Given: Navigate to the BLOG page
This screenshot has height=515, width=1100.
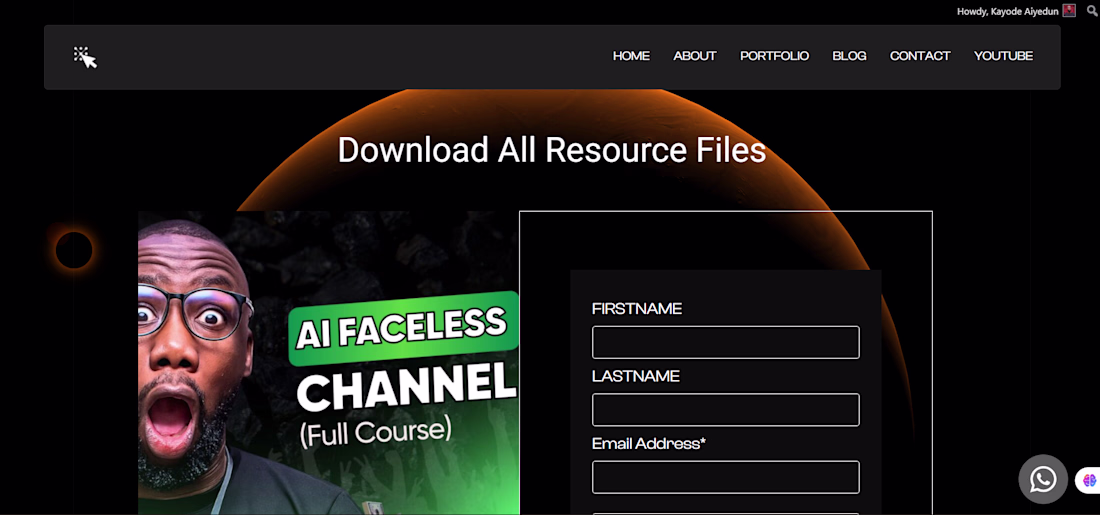Looking at the screenshot, I should tap(849, 56).
